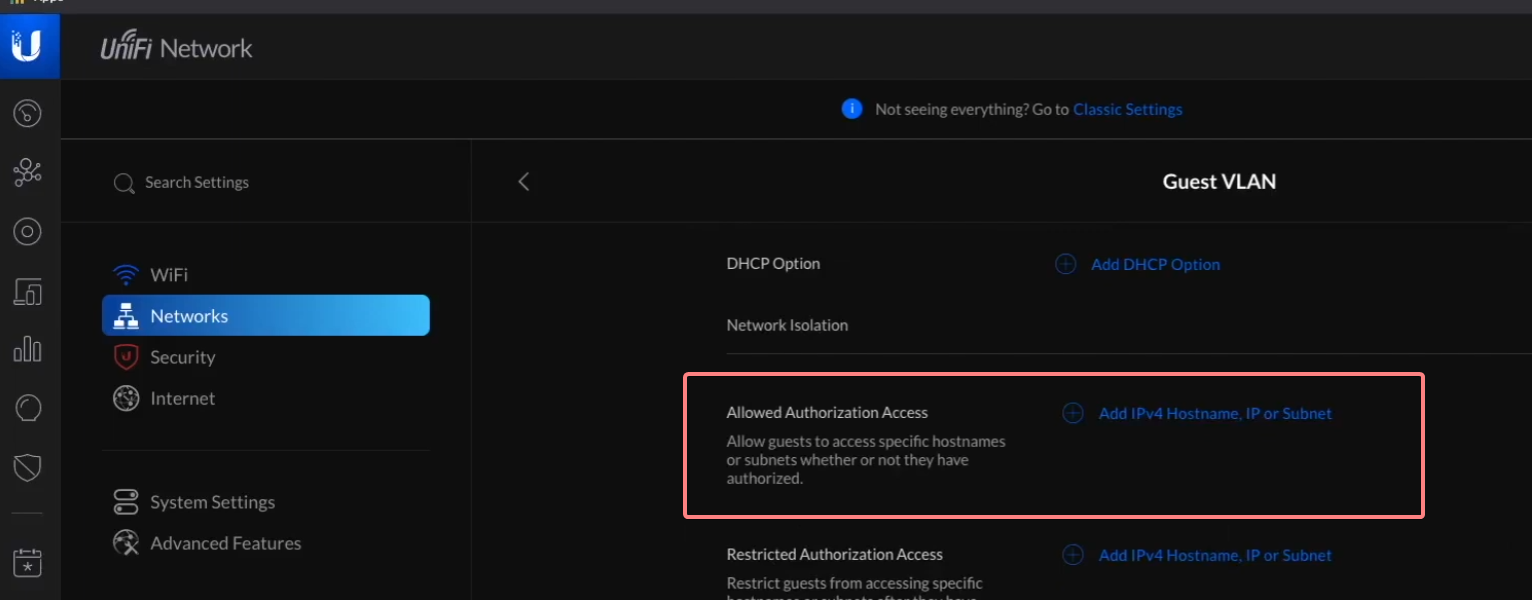Screen dimensions: 1532x600
Task: Click Add DHCP Option
Action: (1154, 264)
